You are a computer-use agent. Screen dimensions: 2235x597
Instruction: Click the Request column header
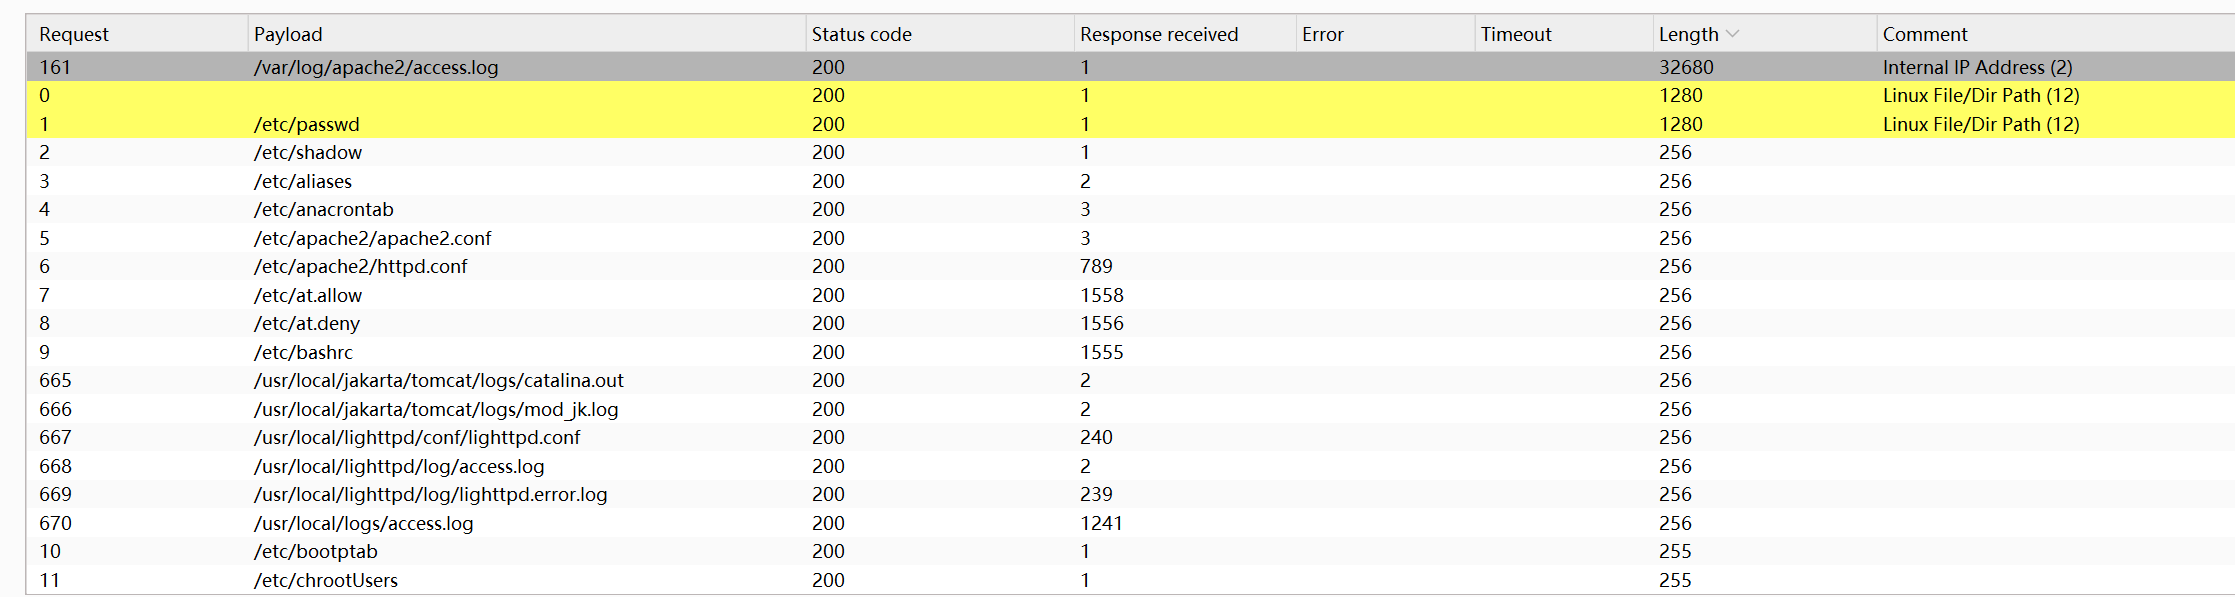(74, 34)
